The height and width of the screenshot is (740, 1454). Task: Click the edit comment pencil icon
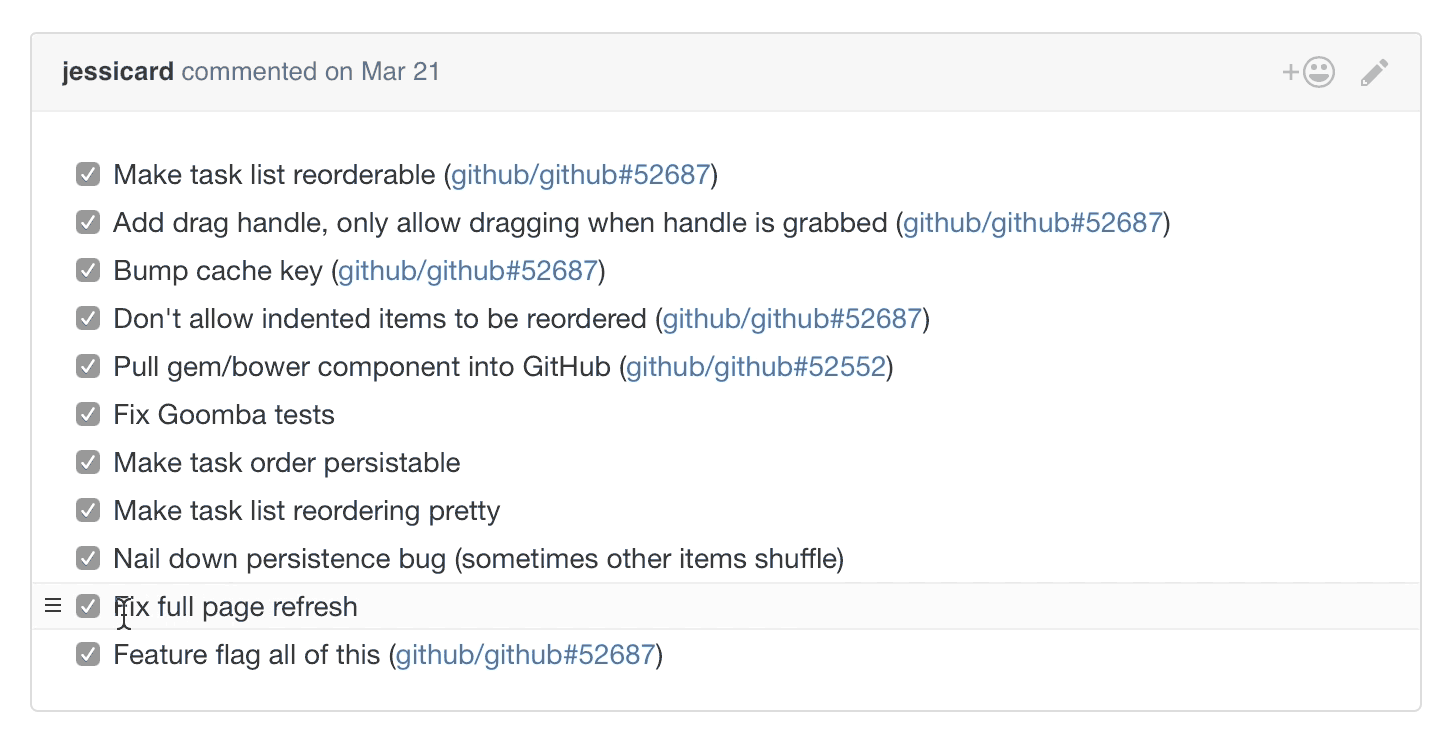(1374, 71)
